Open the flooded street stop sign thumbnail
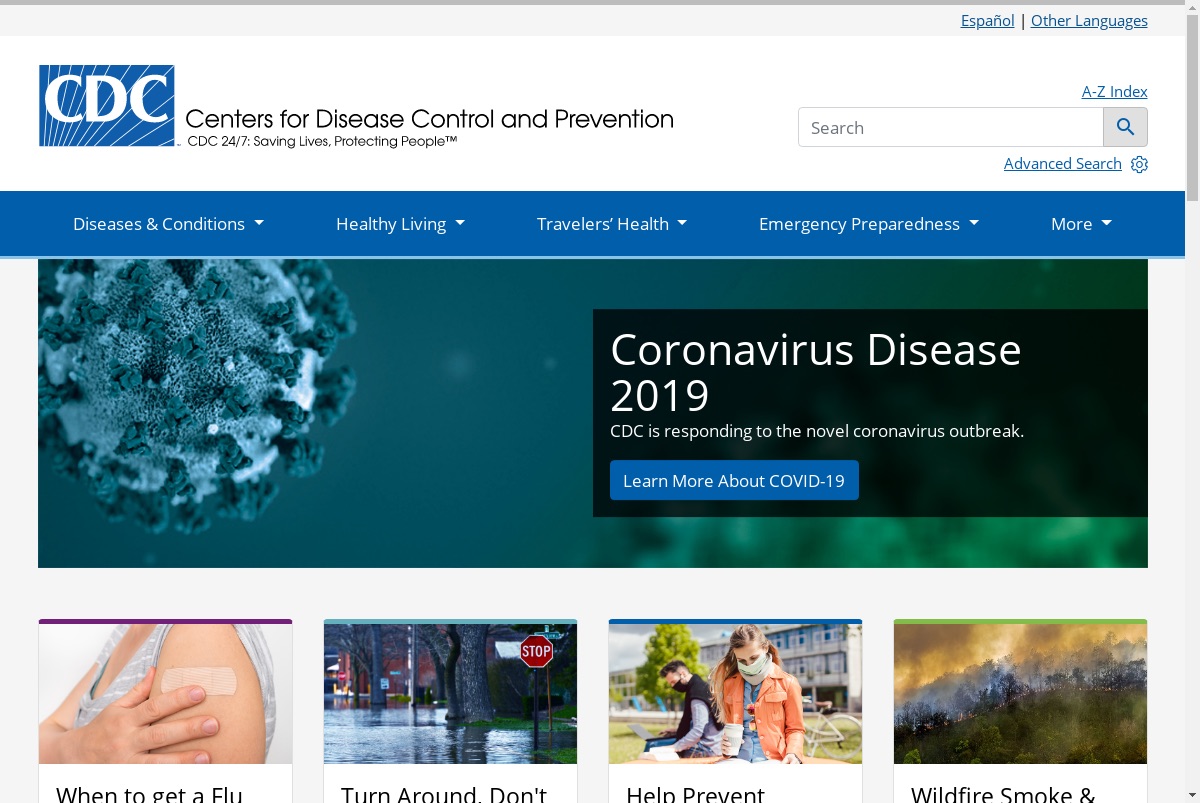The height and width of the screenshot is (803, 1200). click(450, 694)
